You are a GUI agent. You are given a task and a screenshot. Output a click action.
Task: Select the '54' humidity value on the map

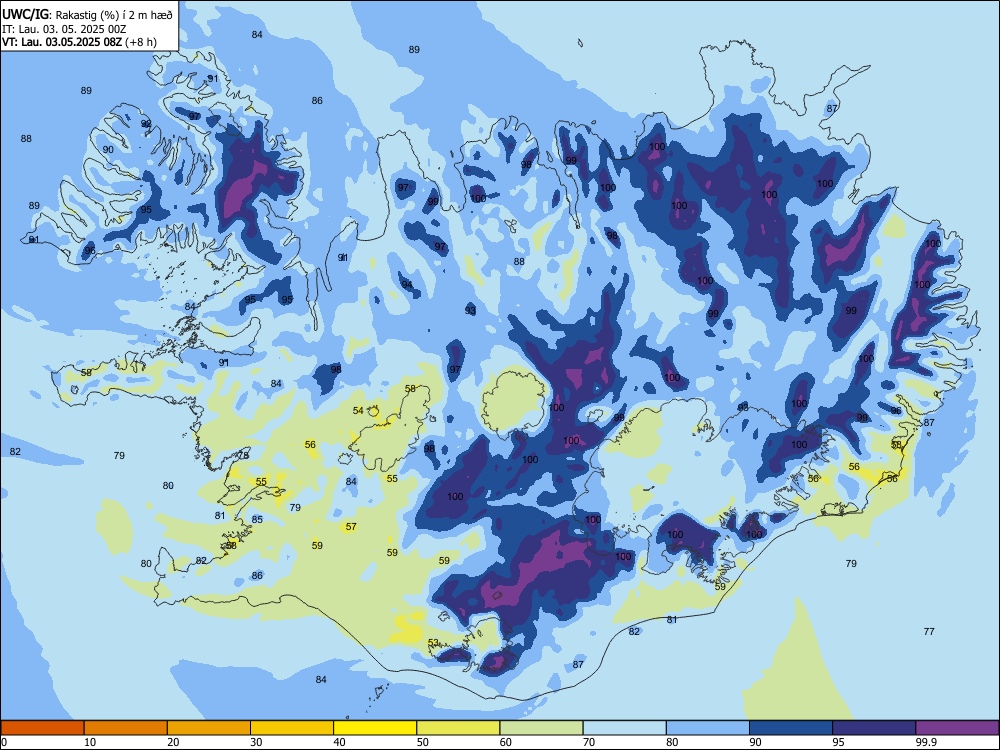coord(358,410)
